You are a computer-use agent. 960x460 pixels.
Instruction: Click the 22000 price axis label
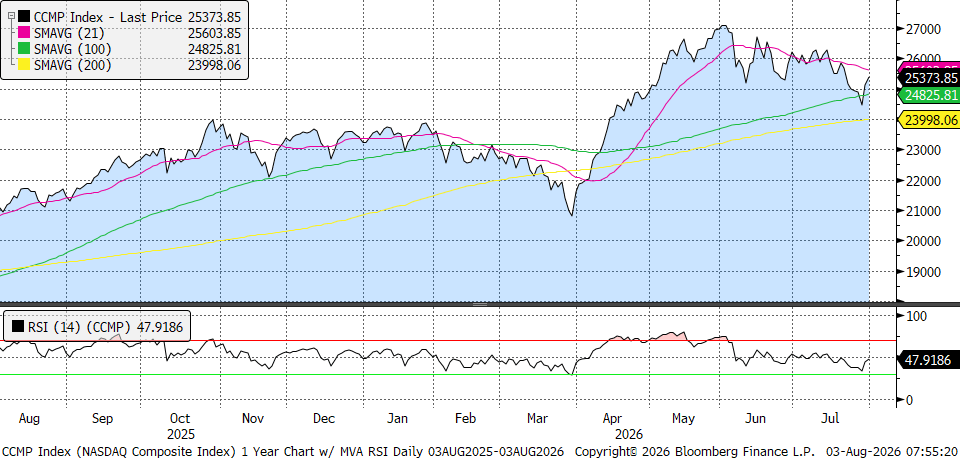click(x=923, y=181)
